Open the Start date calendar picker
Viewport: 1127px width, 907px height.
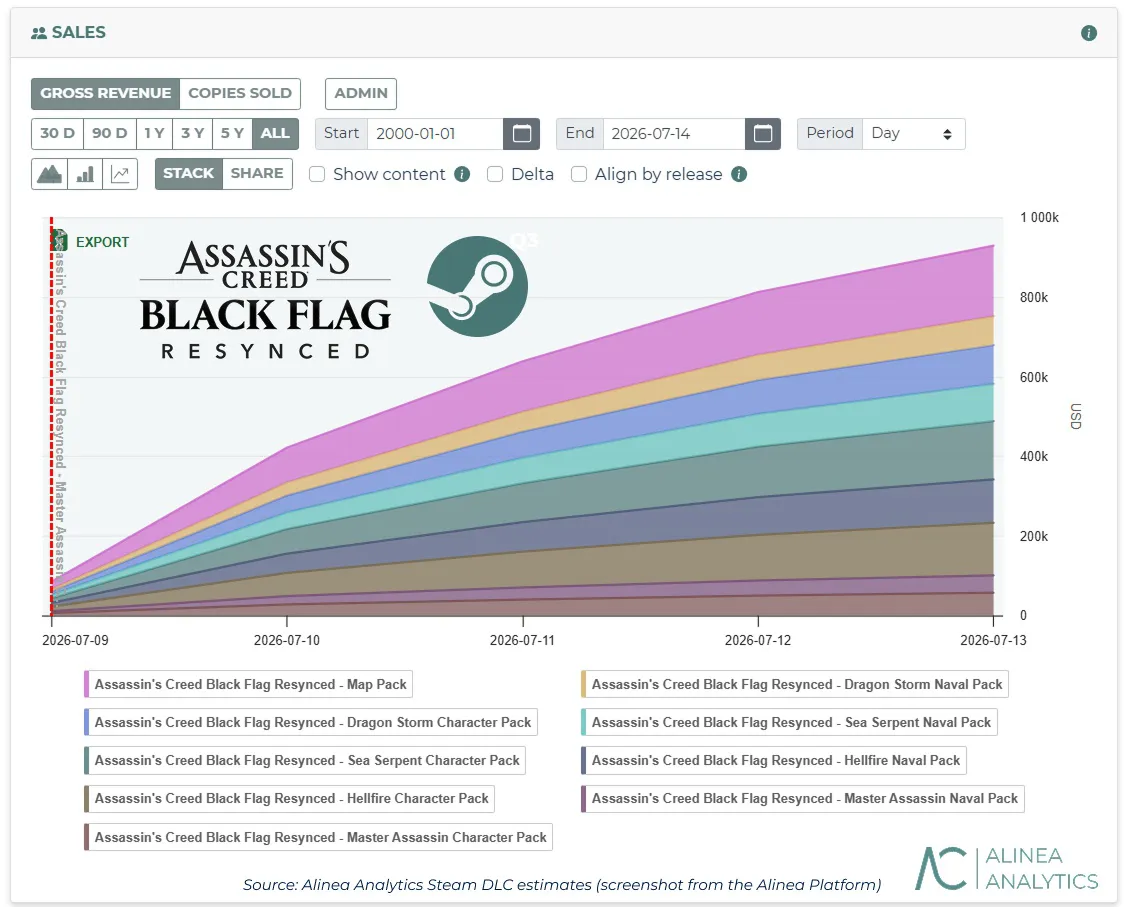click(x=522, y=134)
